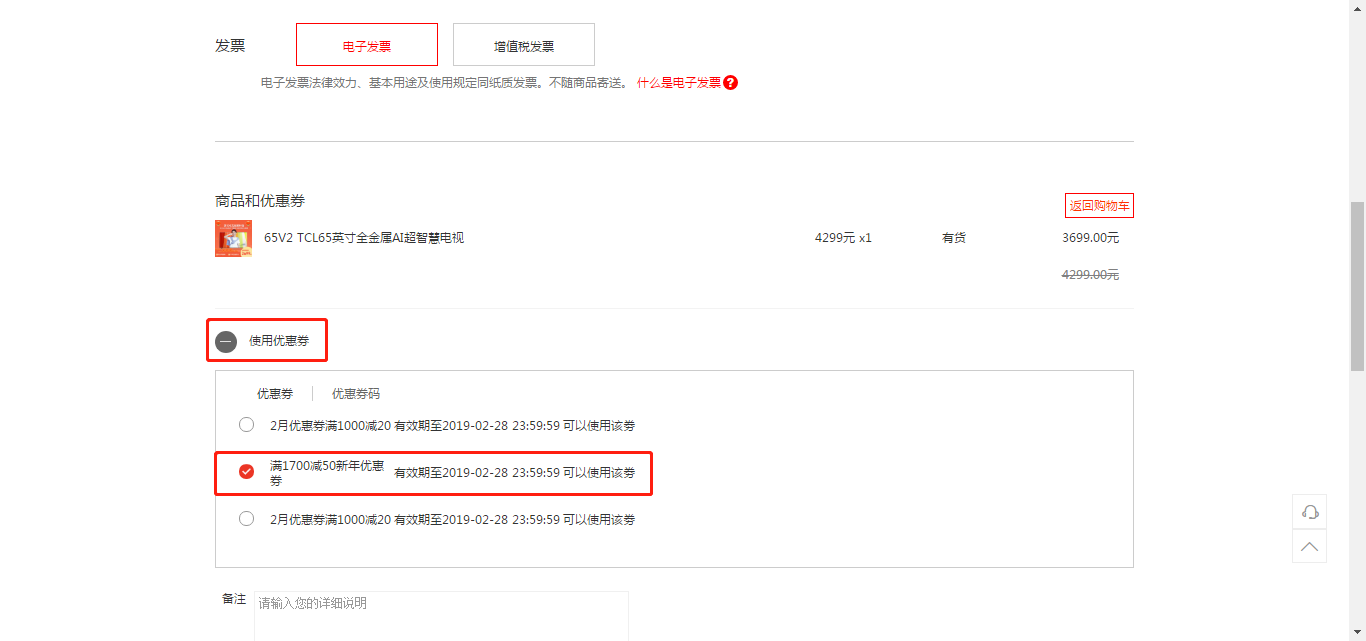This screenshot has width=1366, height=641.
Task: Click the back-to-top arrow icon
Action: pos(1309,546)
